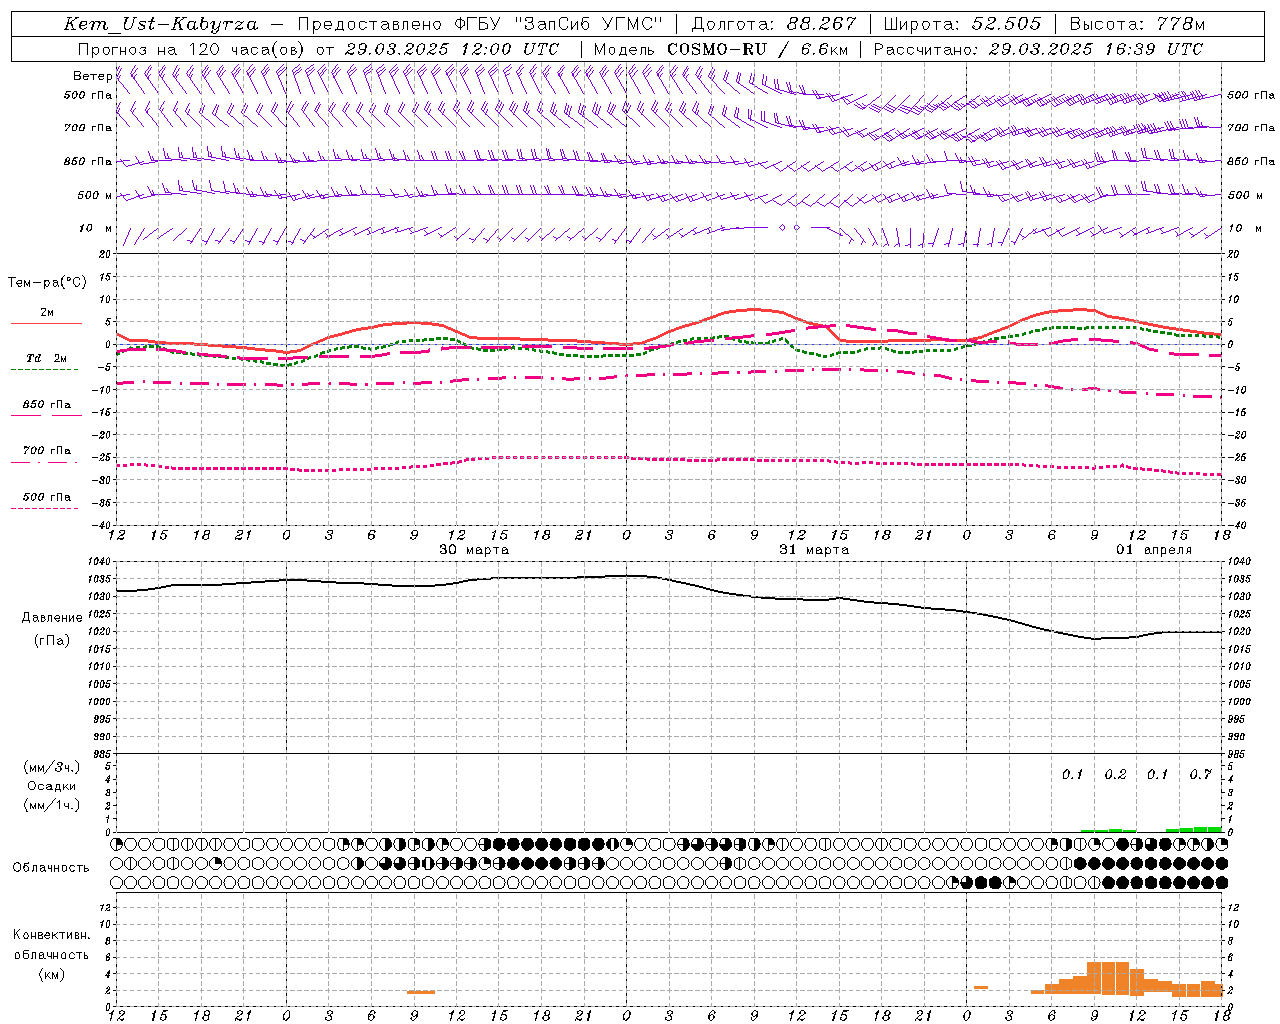
Task: Click the Конвективн. panel label
Action: point(52,935)
